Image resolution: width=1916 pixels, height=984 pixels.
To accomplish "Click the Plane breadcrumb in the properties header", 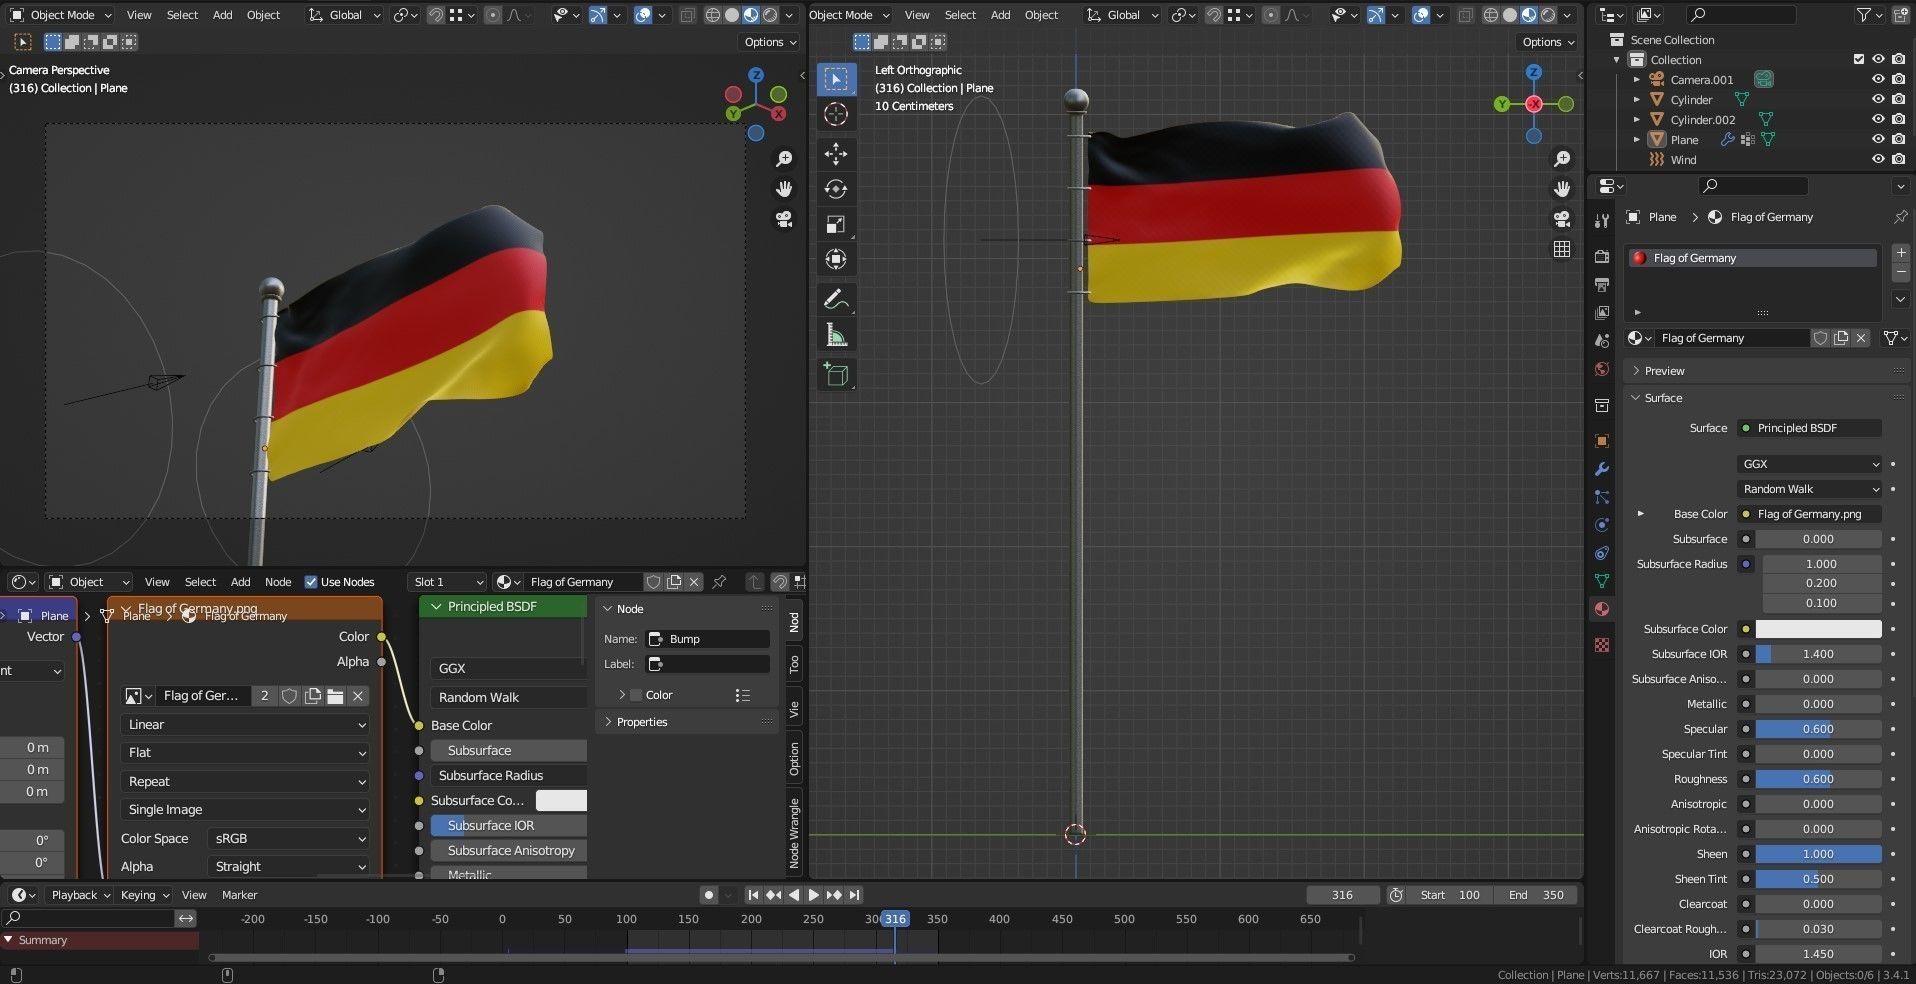I will (1662, 217).
